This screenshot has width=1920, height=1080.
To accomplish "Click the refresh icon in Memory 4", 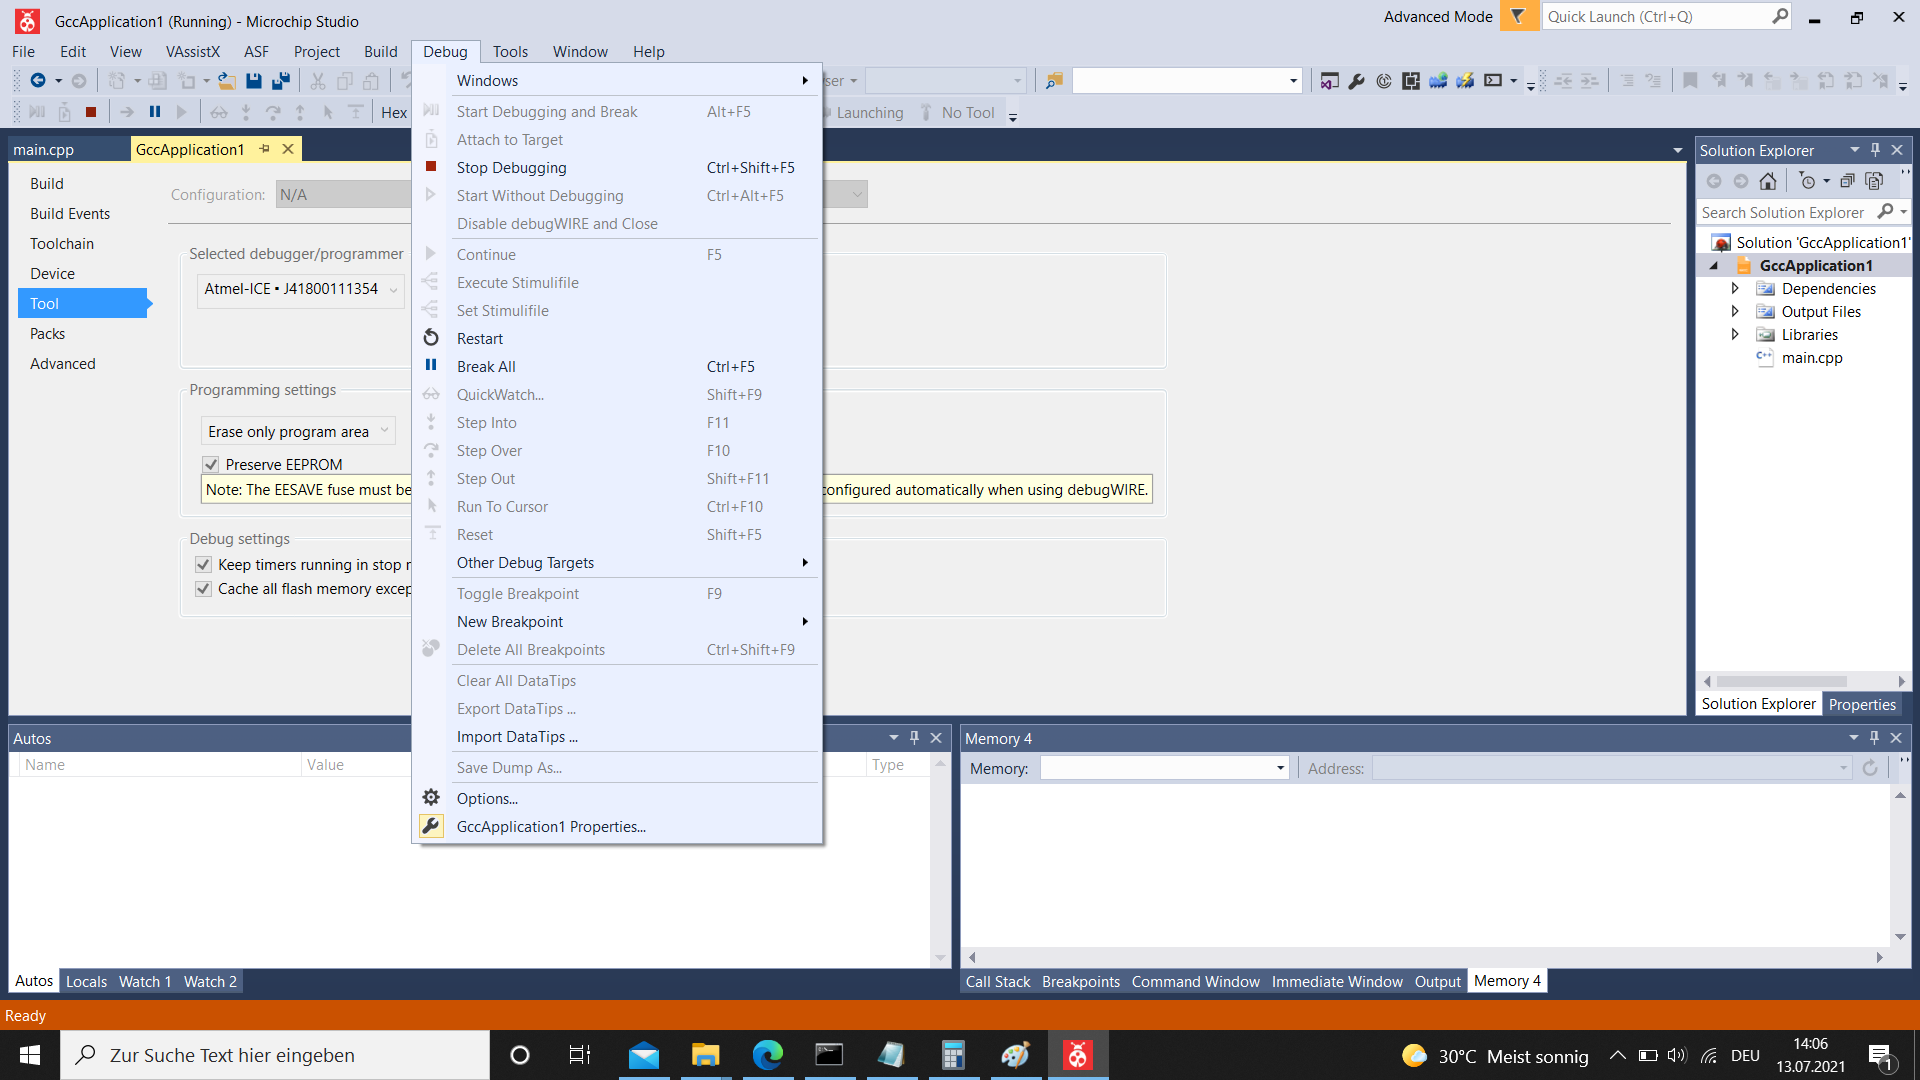I will click(x=1870, y=768).
